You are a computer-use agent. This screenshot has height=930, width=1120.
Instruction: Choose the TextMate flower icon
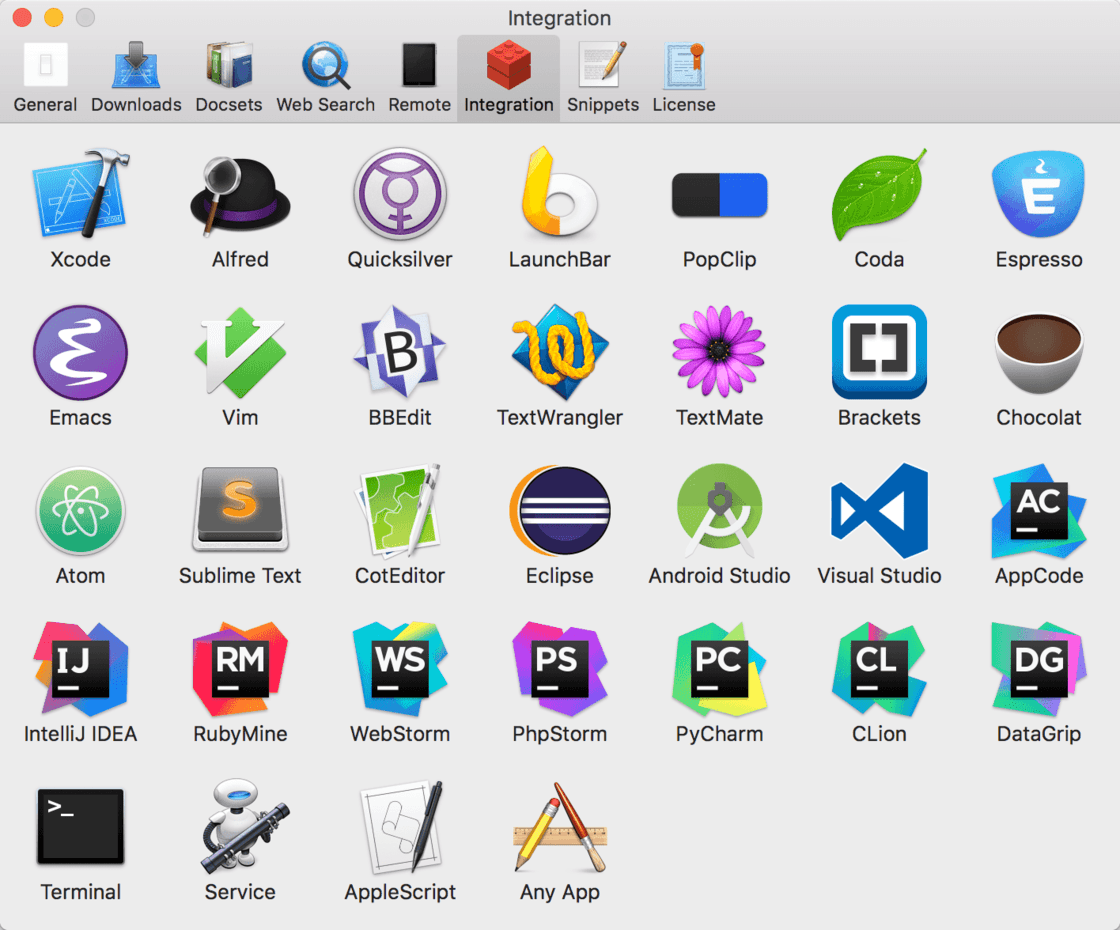point(719,351)
